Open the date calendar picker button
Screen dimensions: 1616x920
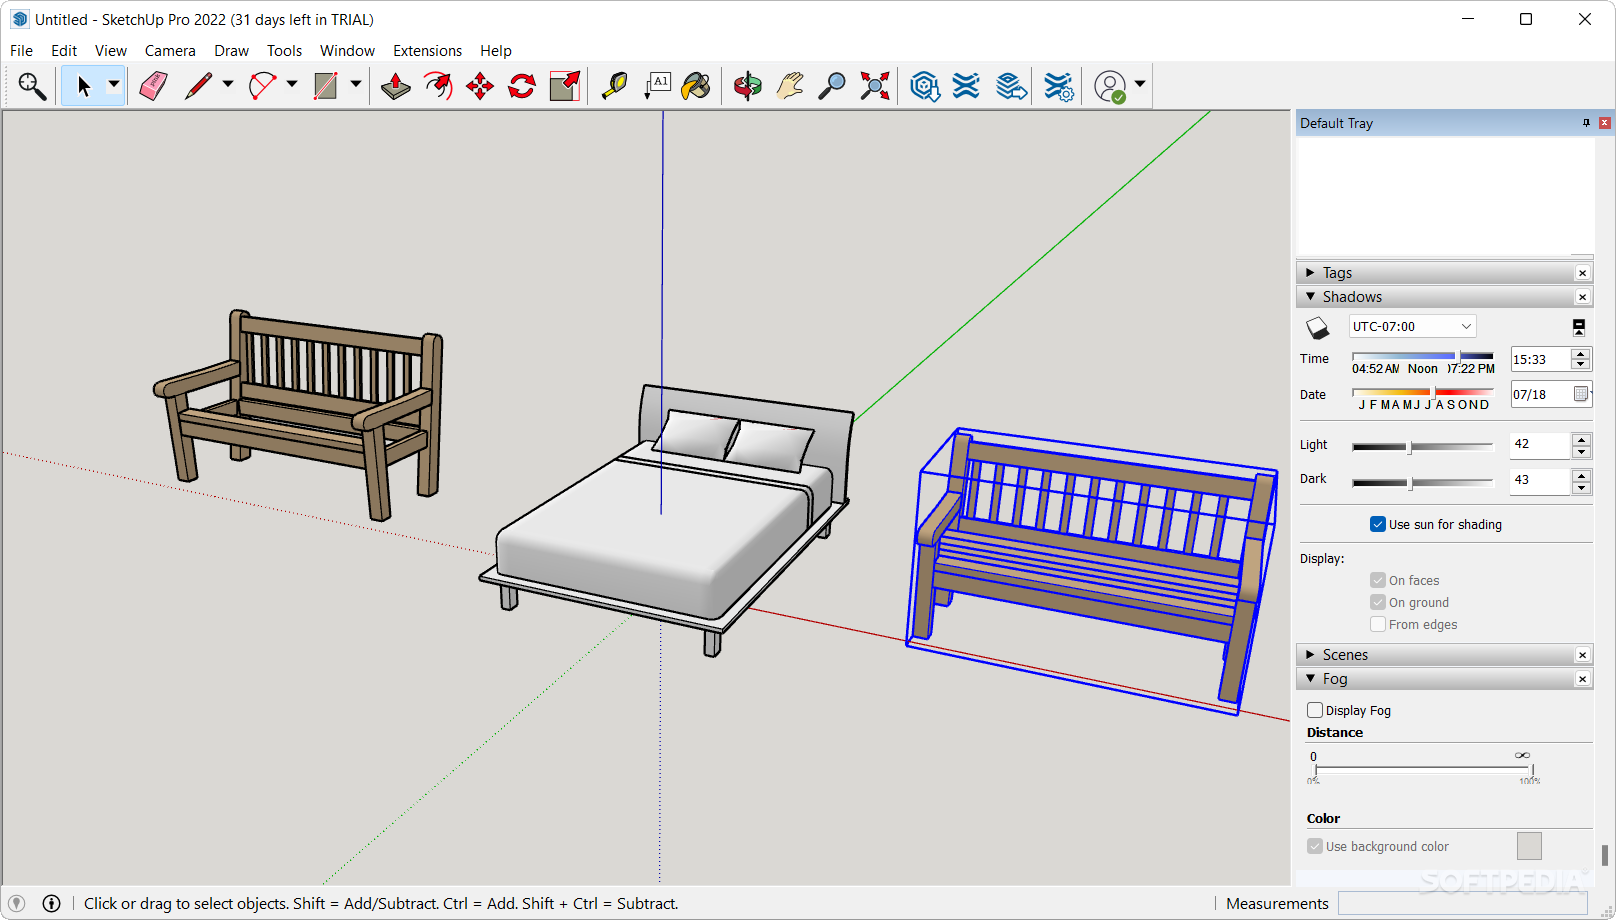(x=1581, y=394)
